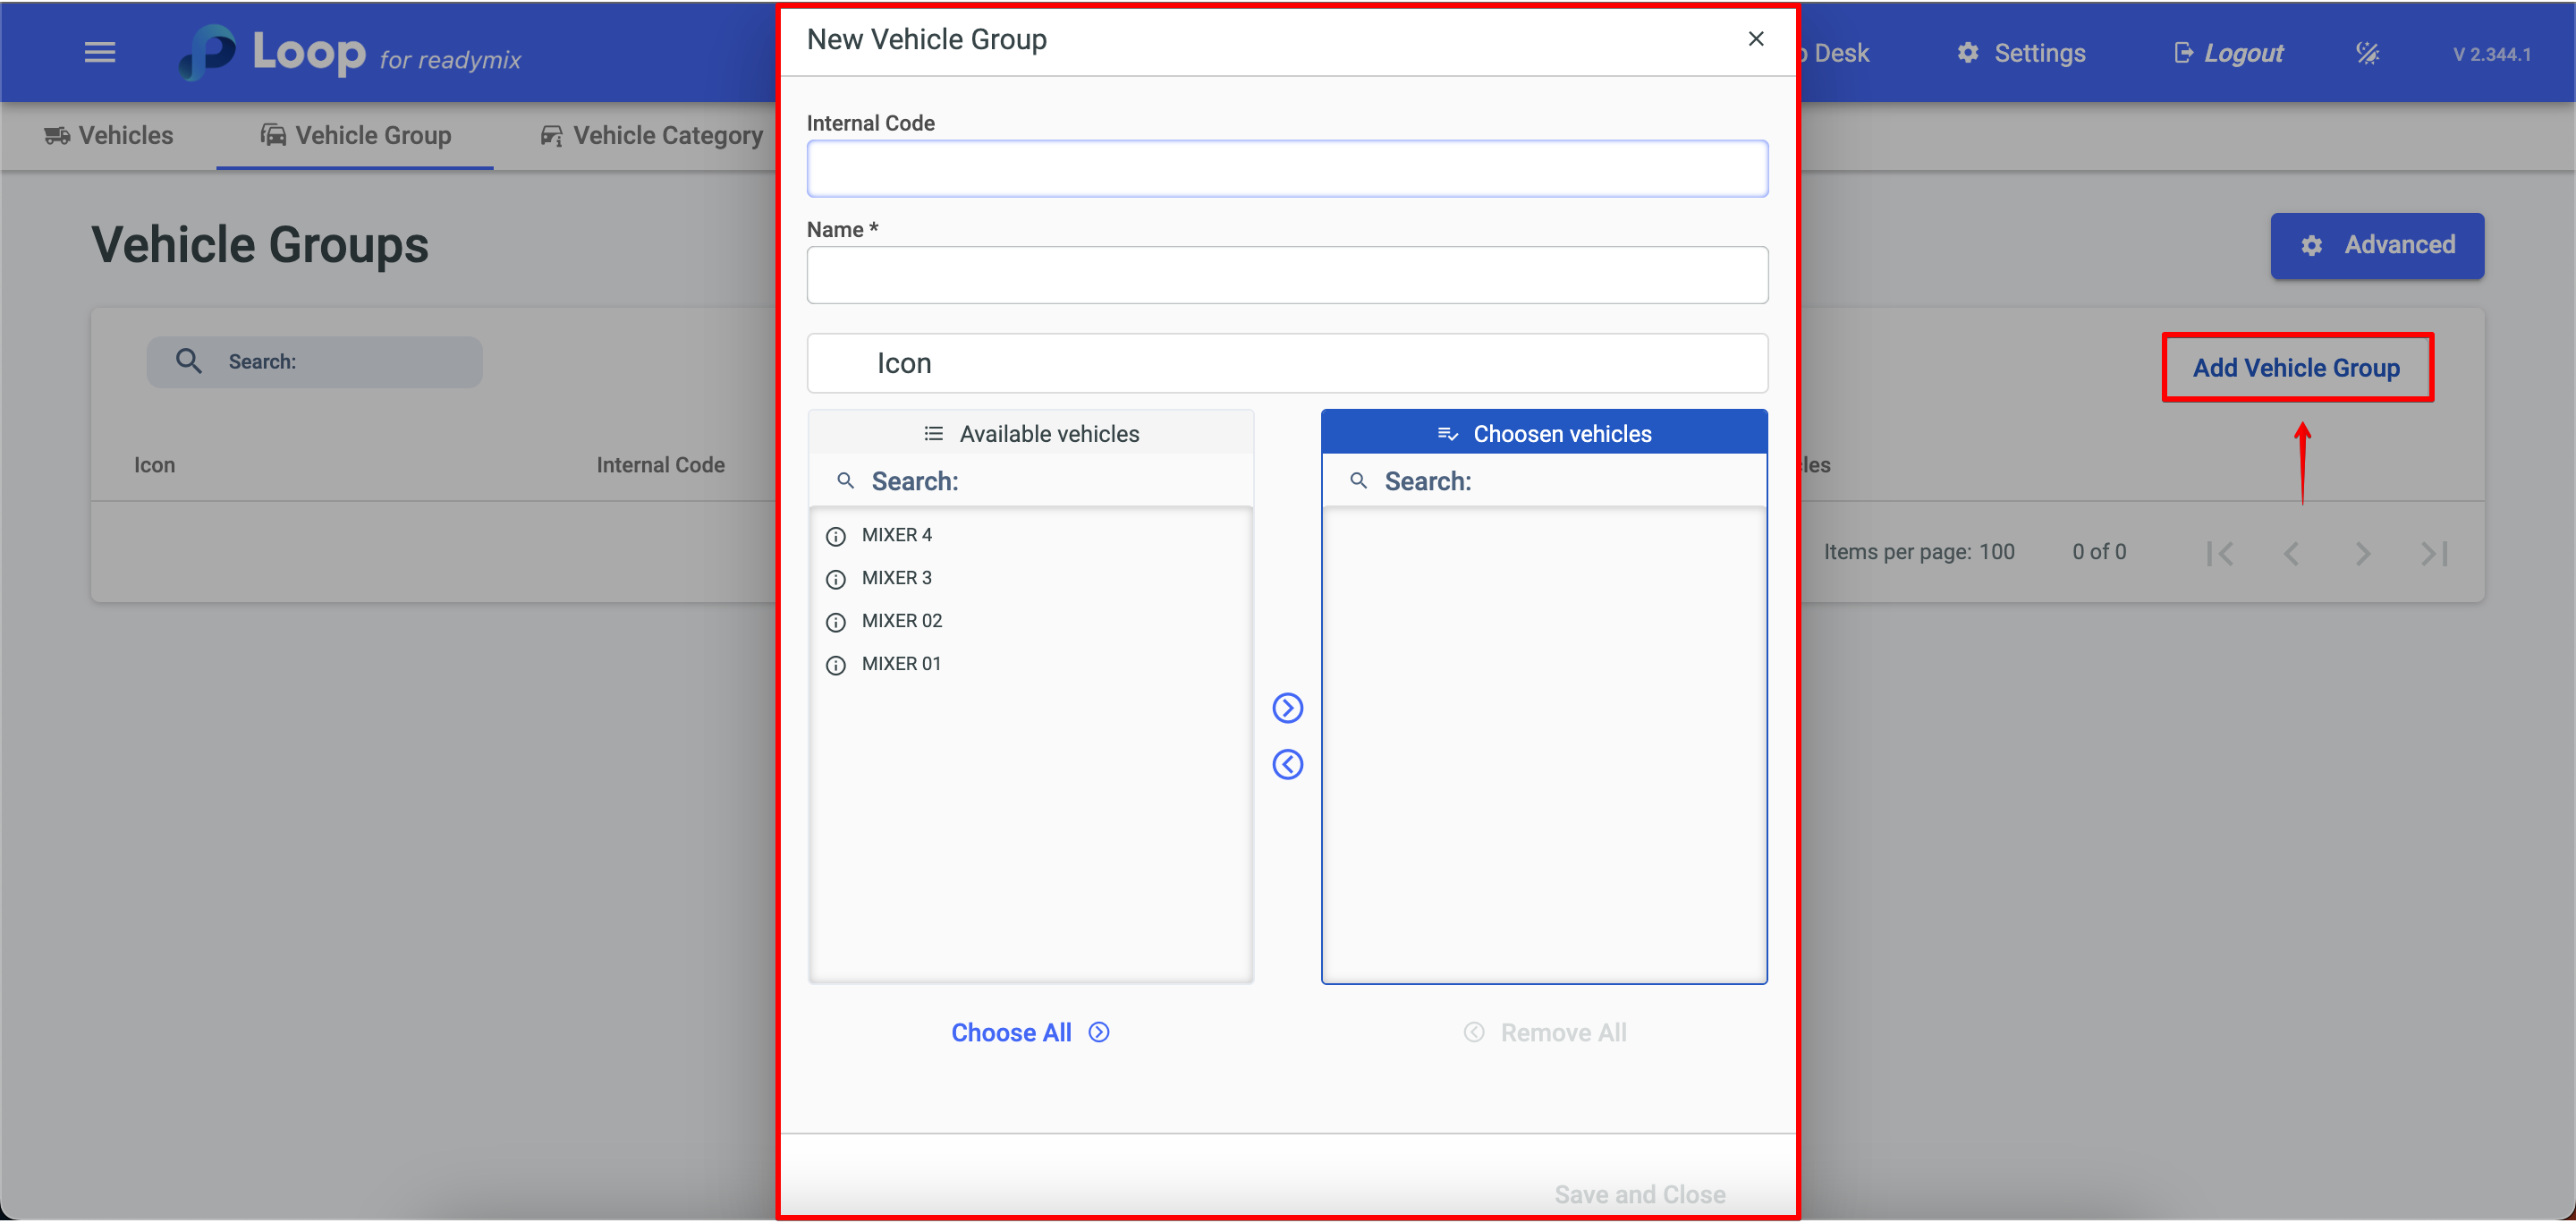Focus the Name input field
This screenshot has width=2576, height=1223.
click(1287, 275)
